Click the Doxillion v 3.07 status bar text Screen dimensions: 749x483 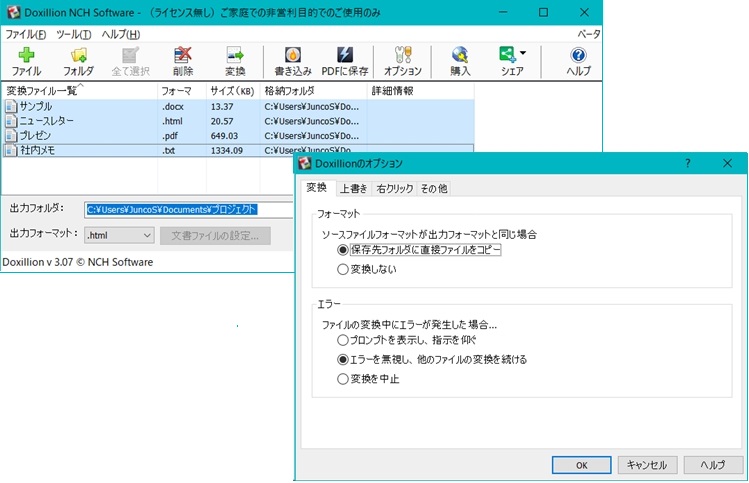point(77,262)
